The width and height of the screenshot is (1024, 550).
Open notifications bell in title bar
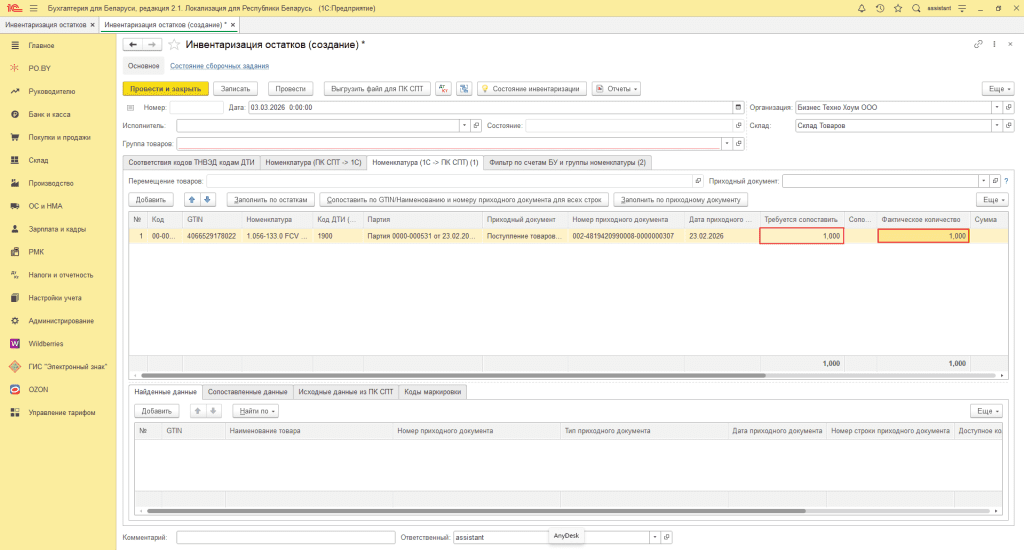pyautogui.click(x=862, y=7)
